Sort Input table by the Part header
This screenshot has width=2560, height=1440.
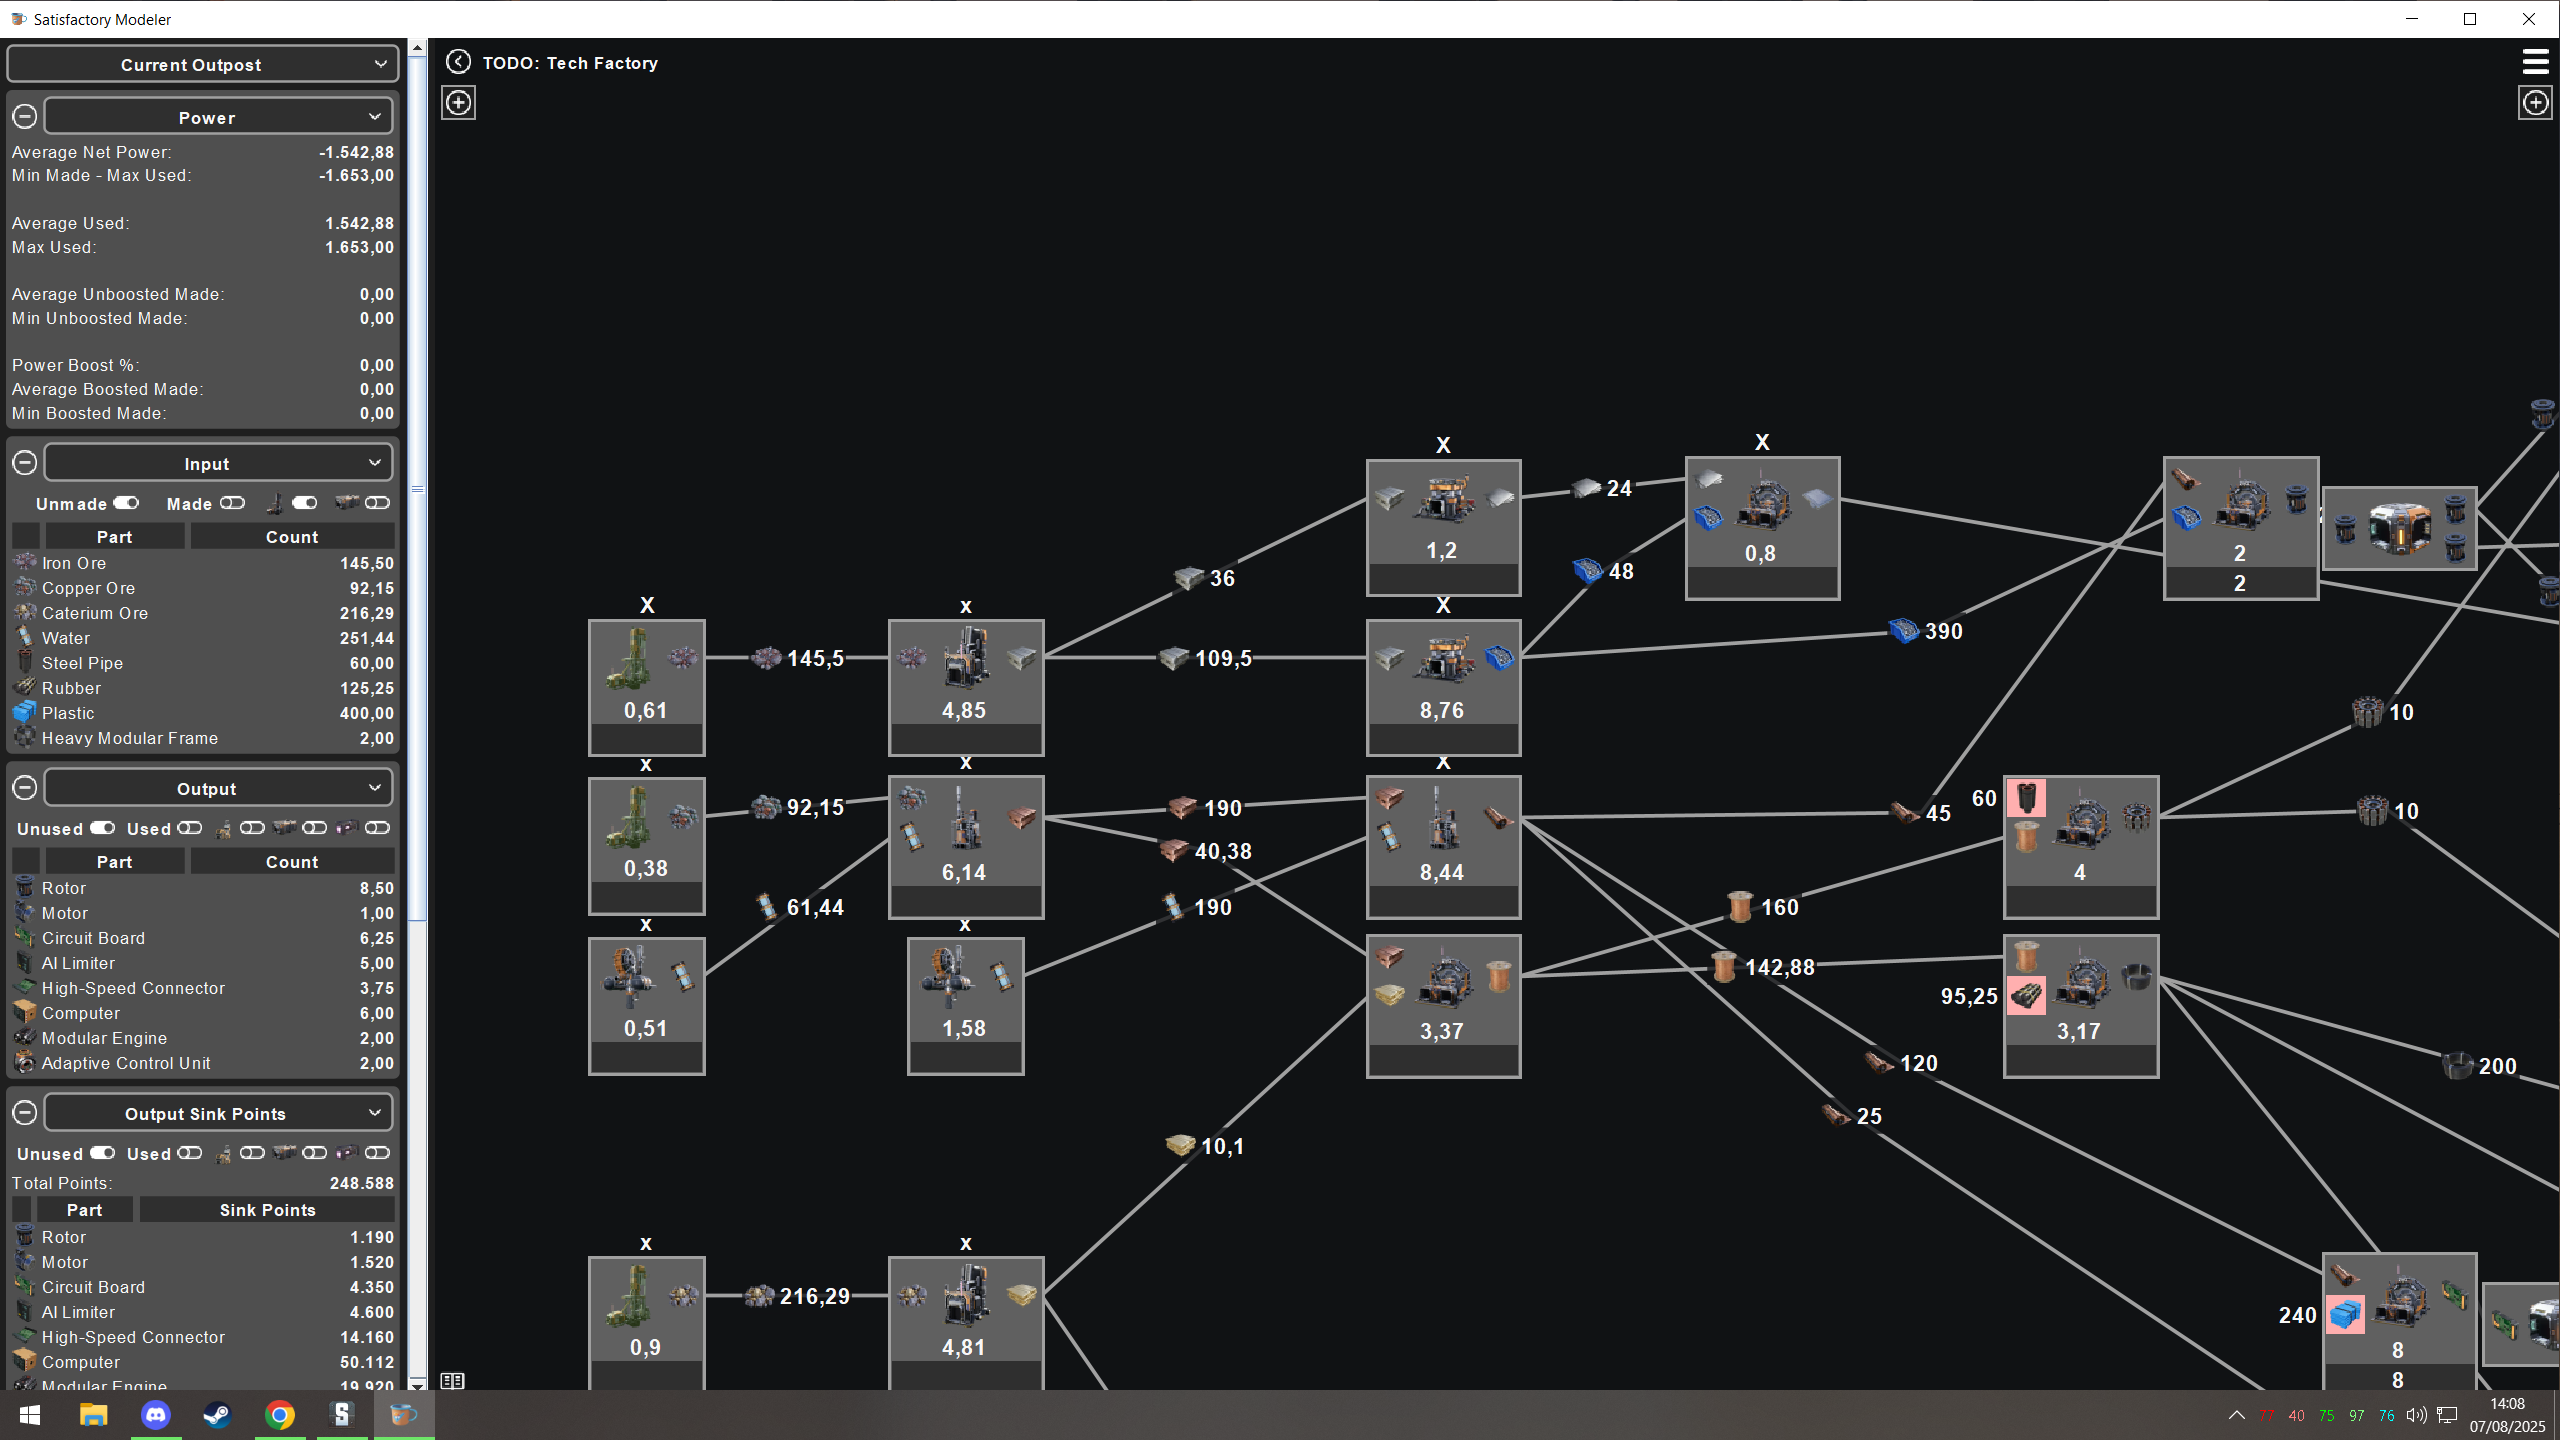click(115, 537)
